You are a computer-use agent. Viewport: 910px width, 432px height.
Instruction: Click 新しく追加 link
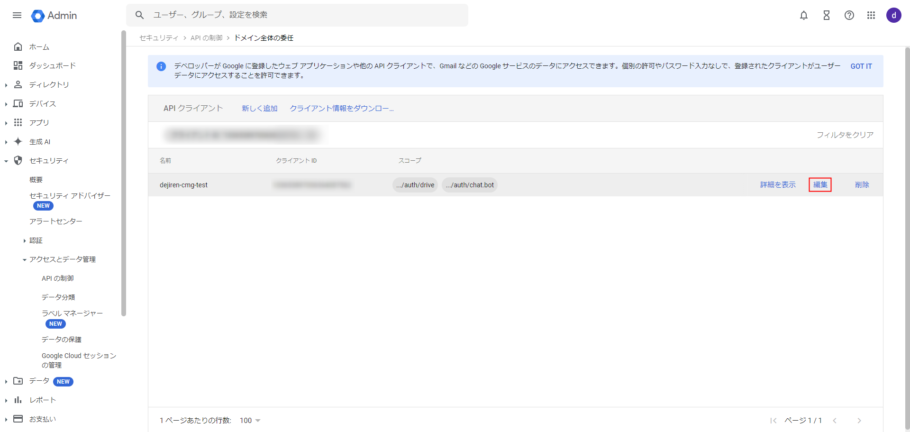[x=259, y=107]
